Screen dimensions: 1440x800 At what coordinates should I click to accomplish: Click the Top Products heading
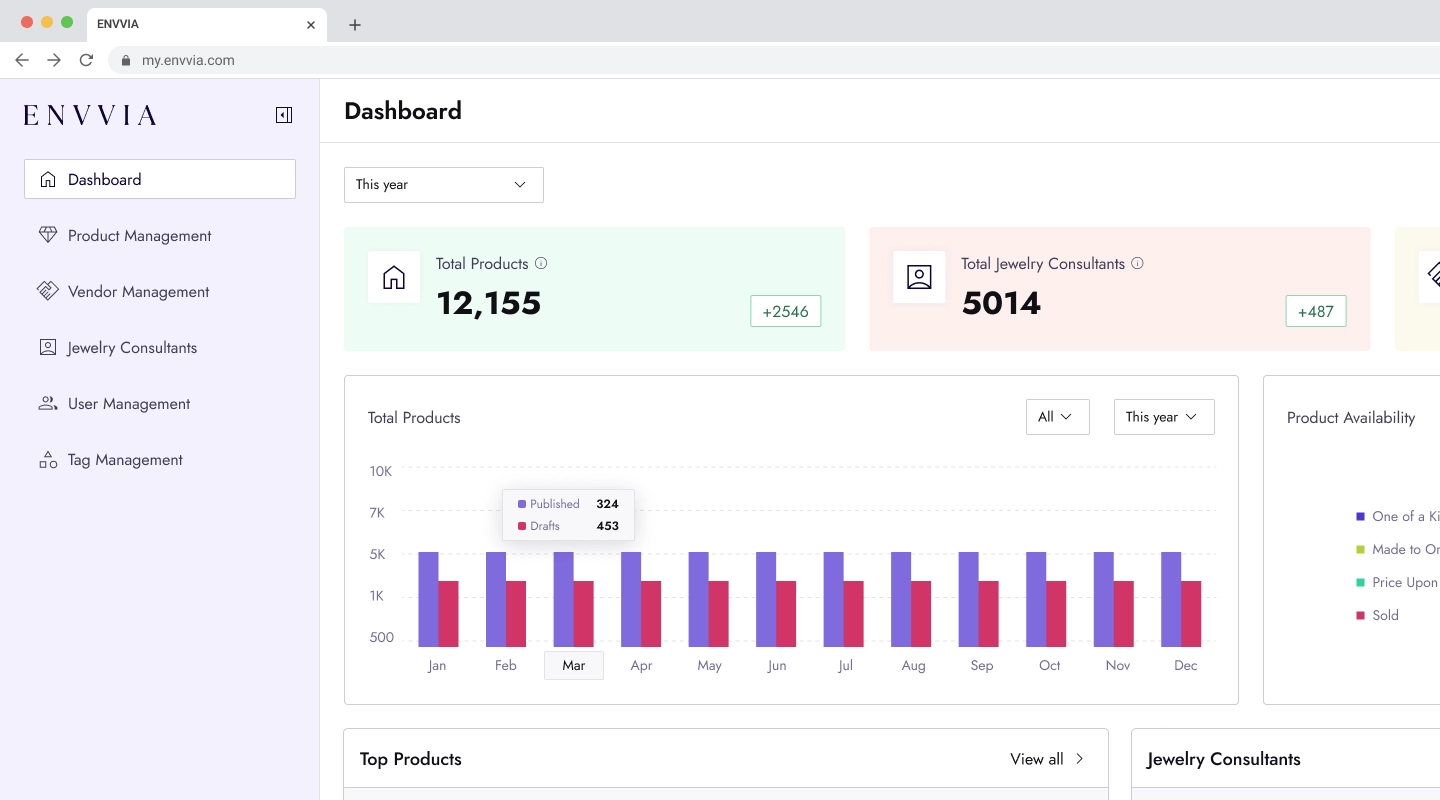(x=411, y=759)
